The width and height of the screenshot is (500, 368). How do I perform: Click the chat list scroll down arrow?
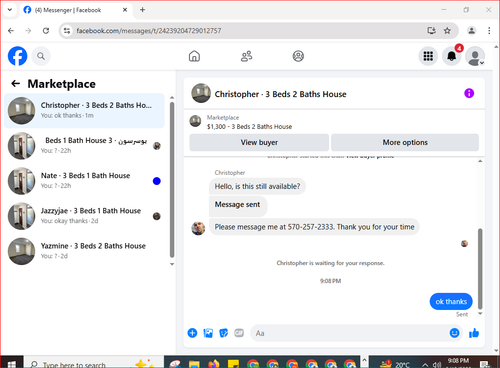(172, 264)
